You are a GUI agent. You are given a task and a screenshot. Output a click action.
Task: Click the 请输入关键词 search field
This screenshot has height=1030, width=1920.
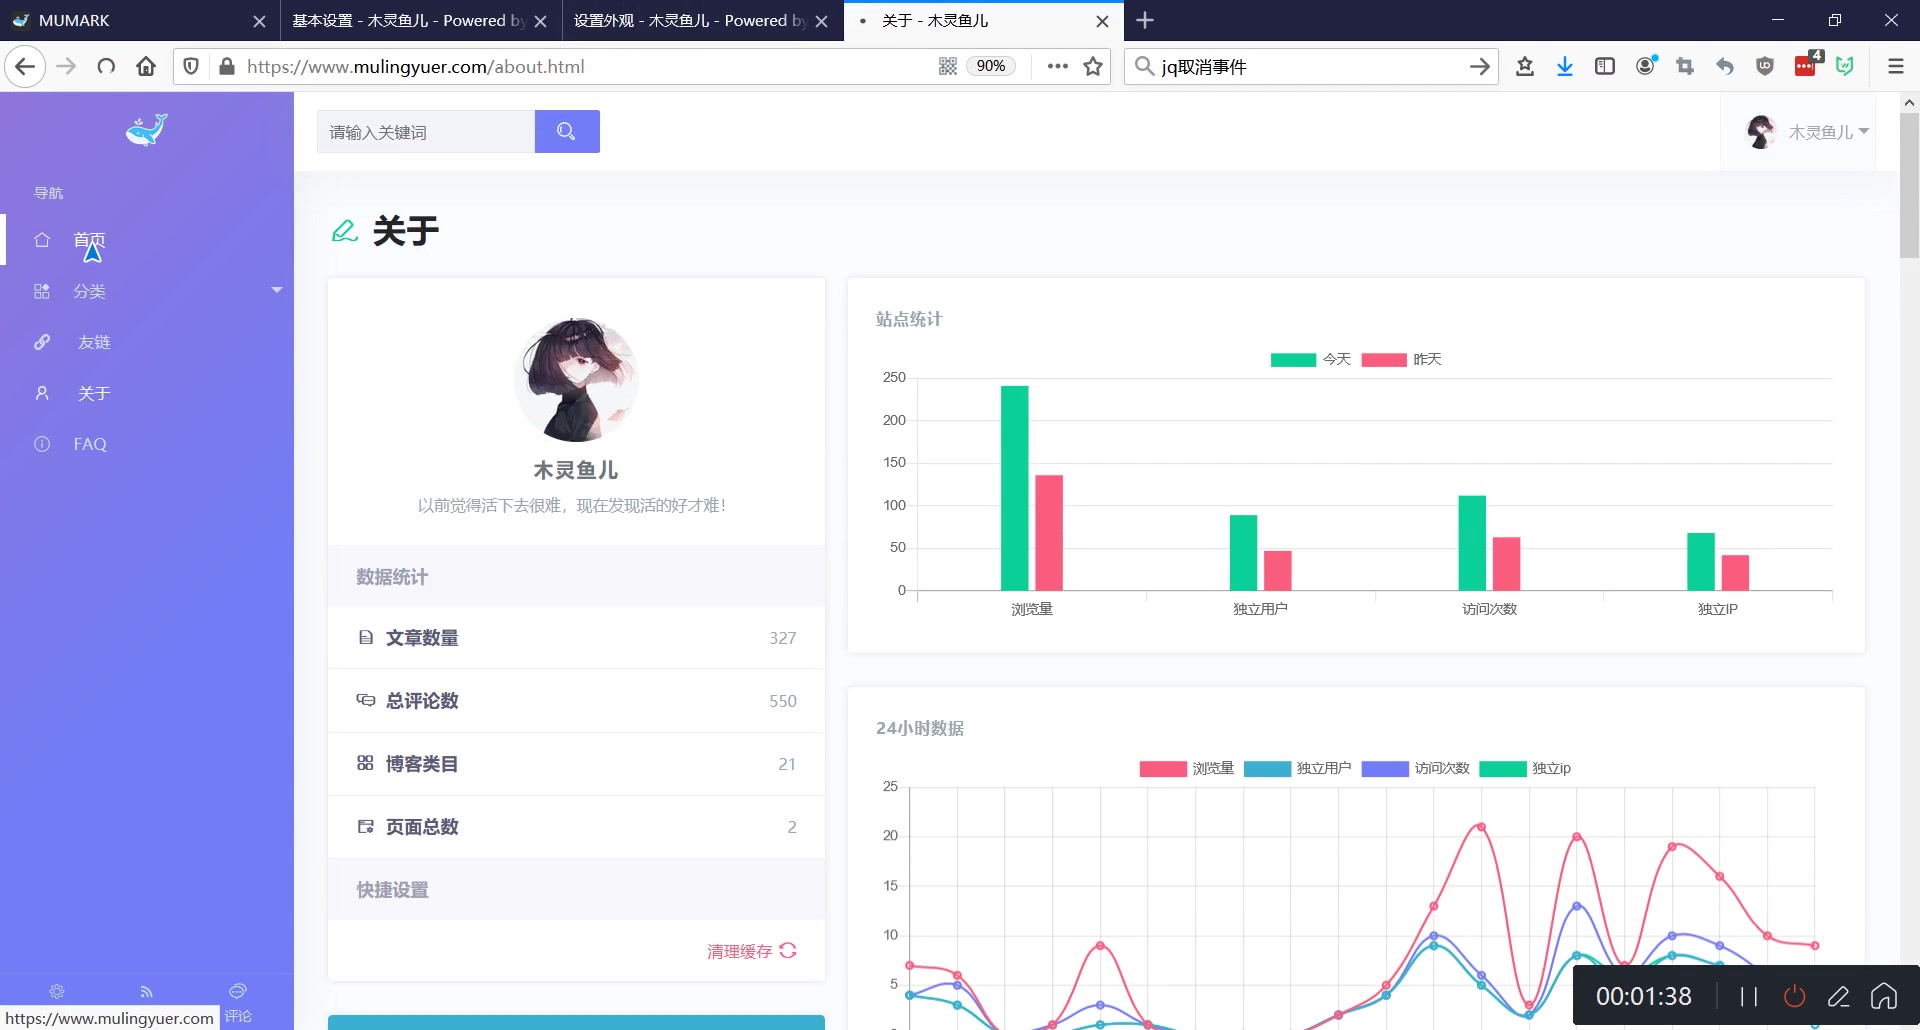pyautogui.click(x=426, y=132)
